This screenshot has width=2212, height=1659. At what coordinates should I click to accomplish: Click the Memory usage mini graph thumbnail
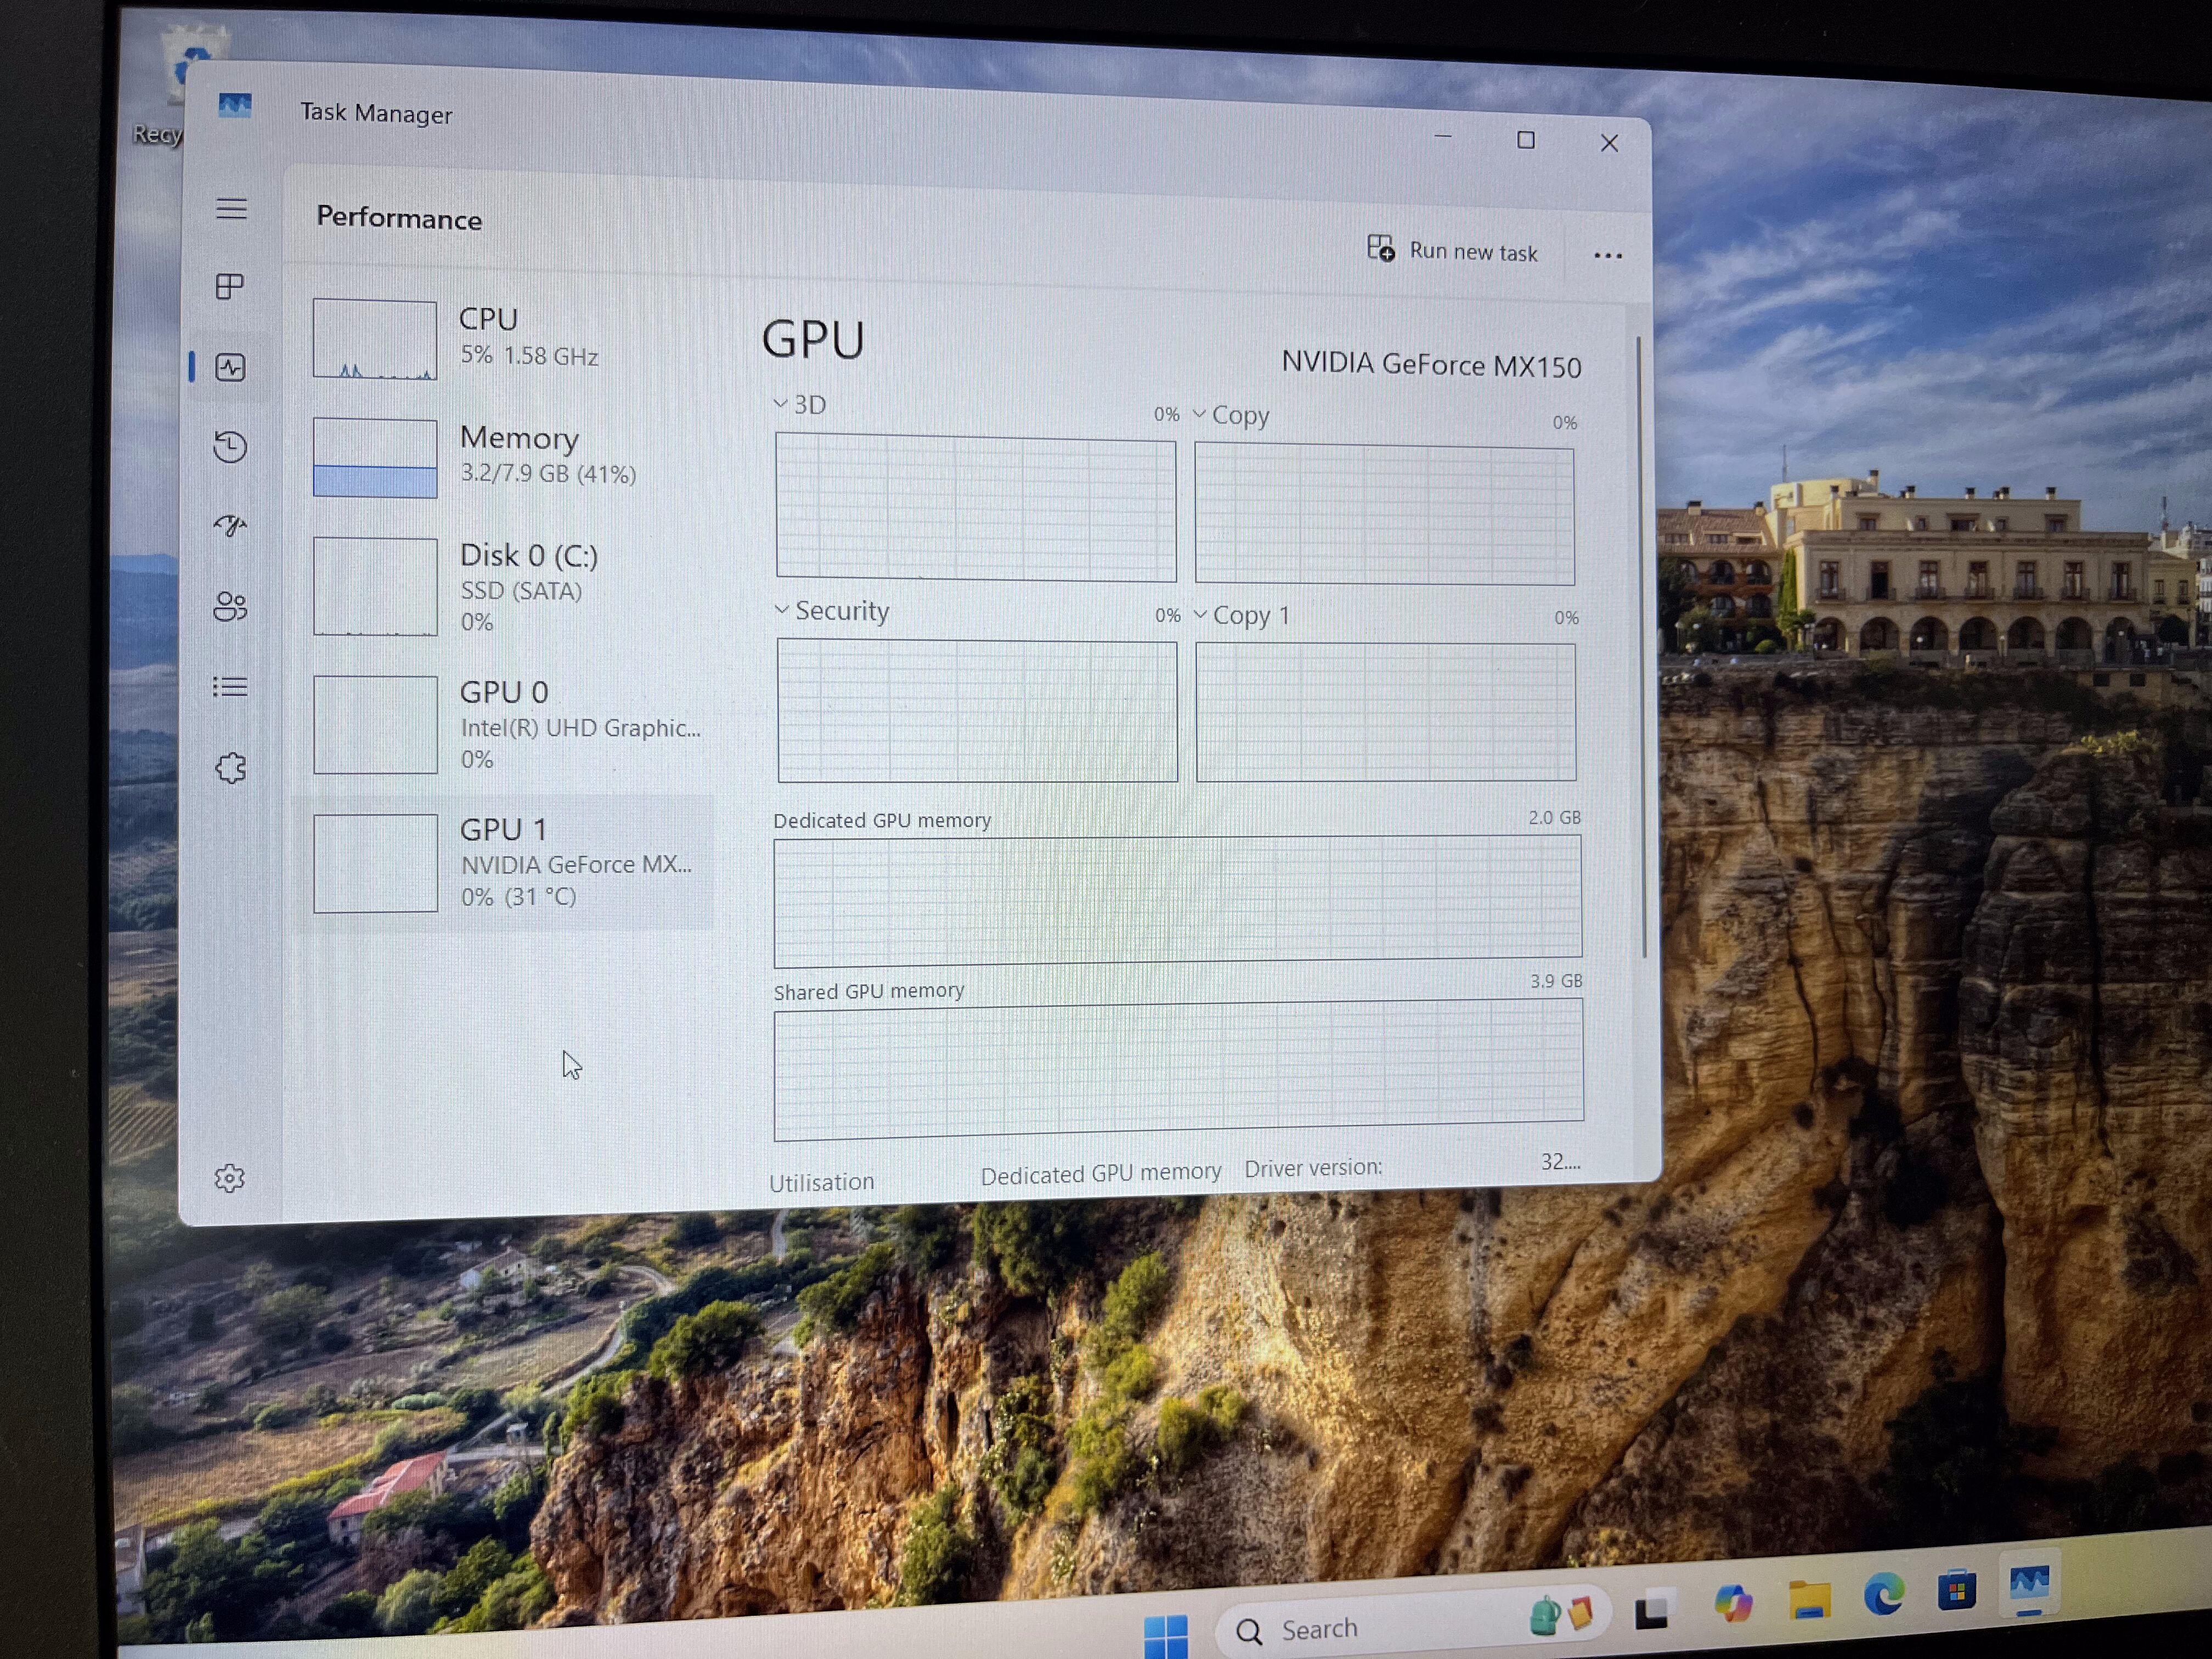[375, 457]
